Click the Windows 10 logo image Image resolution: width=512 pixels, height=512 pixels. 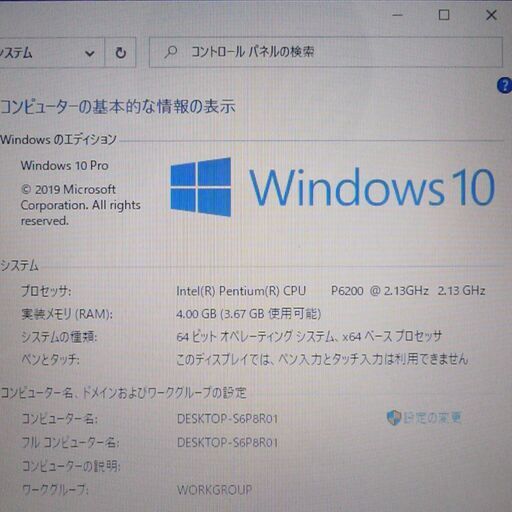coord(332,187)
